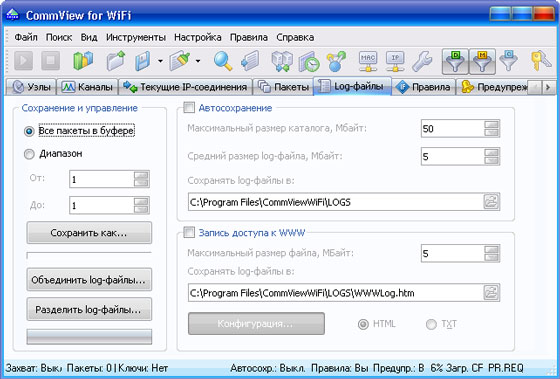Open the save icon dropdown arrow
Viewport: 560px width, 379px height.
(x=160, y=61)
